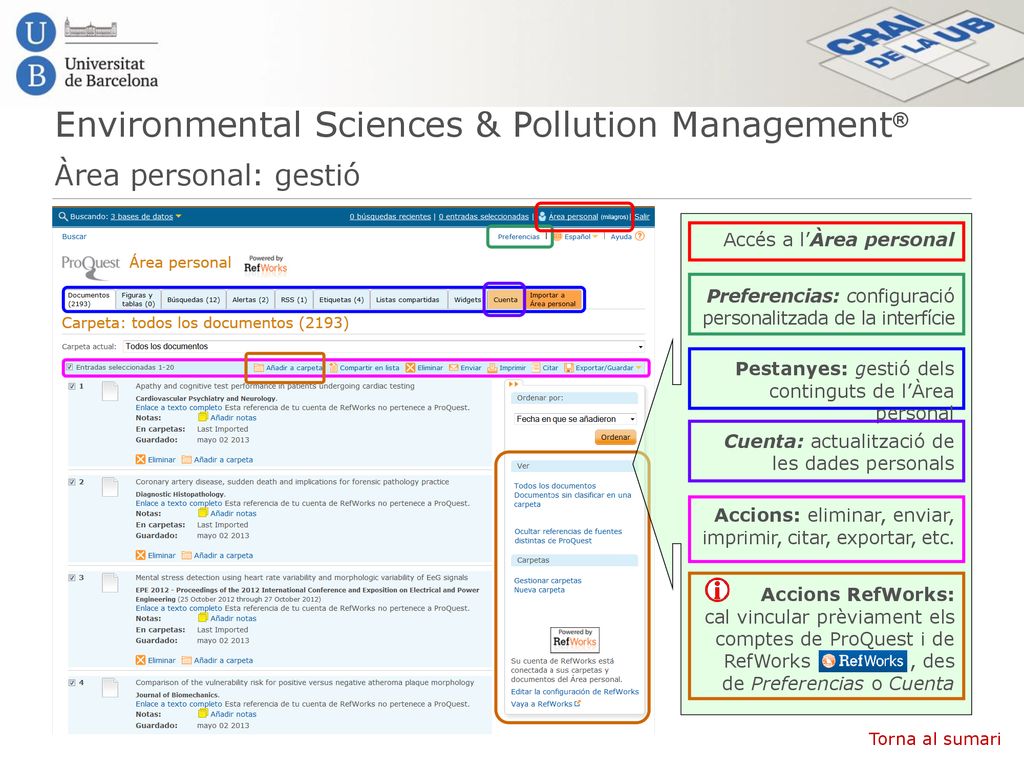Click the Todos los documentos link under Ver
This screenshot has height=768, width=1024.
click(x=555, y=486)
